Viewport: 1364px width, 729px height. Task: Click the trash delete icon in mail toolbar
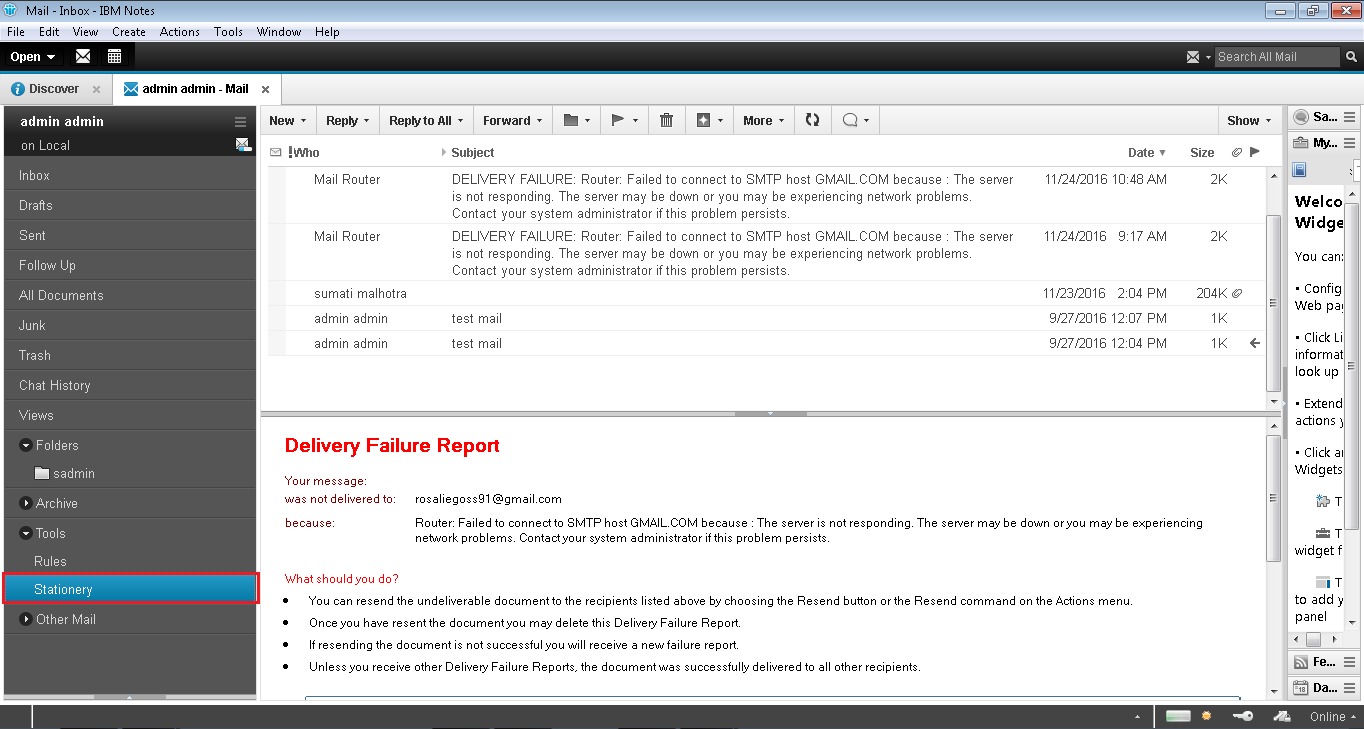click(666, 120)
